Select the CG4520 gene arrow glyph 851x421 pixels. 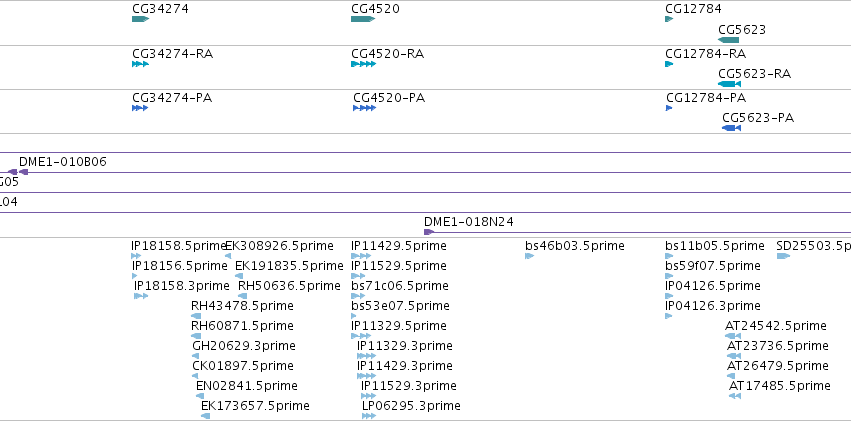(x=363, y=19)
